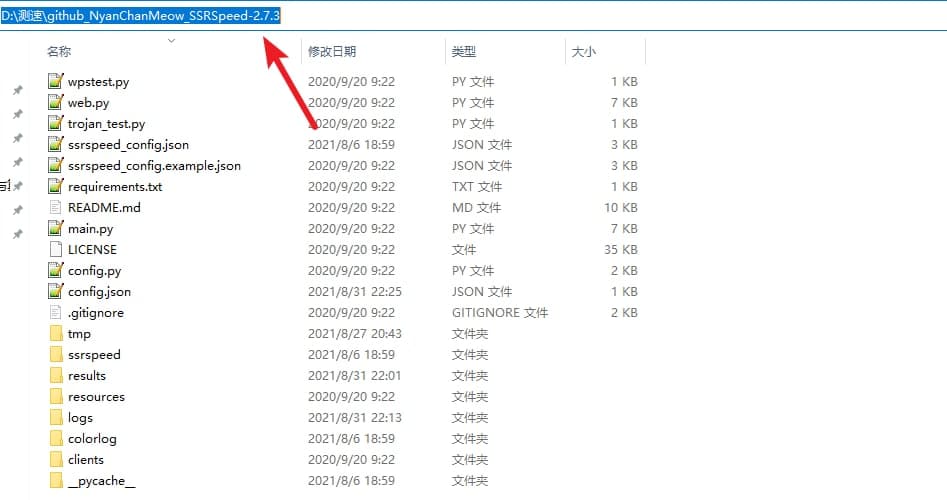Click the topmost pin icon in sidebar
Image resolution: width=947 pixels, height=500 pixels.
tap(17, 90)
